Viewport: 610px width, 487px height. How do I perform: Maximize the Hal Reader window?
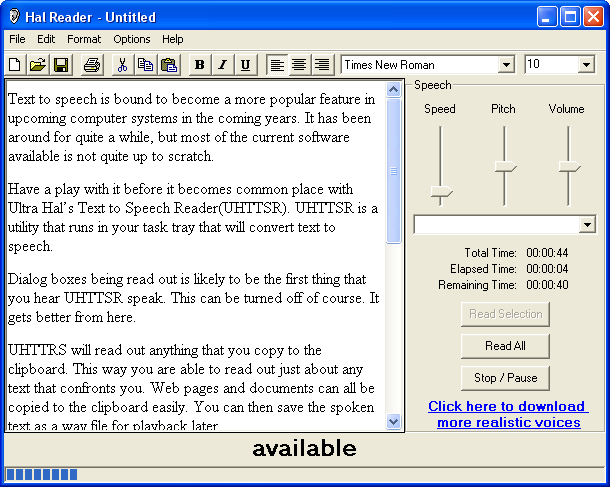[570, 17]
